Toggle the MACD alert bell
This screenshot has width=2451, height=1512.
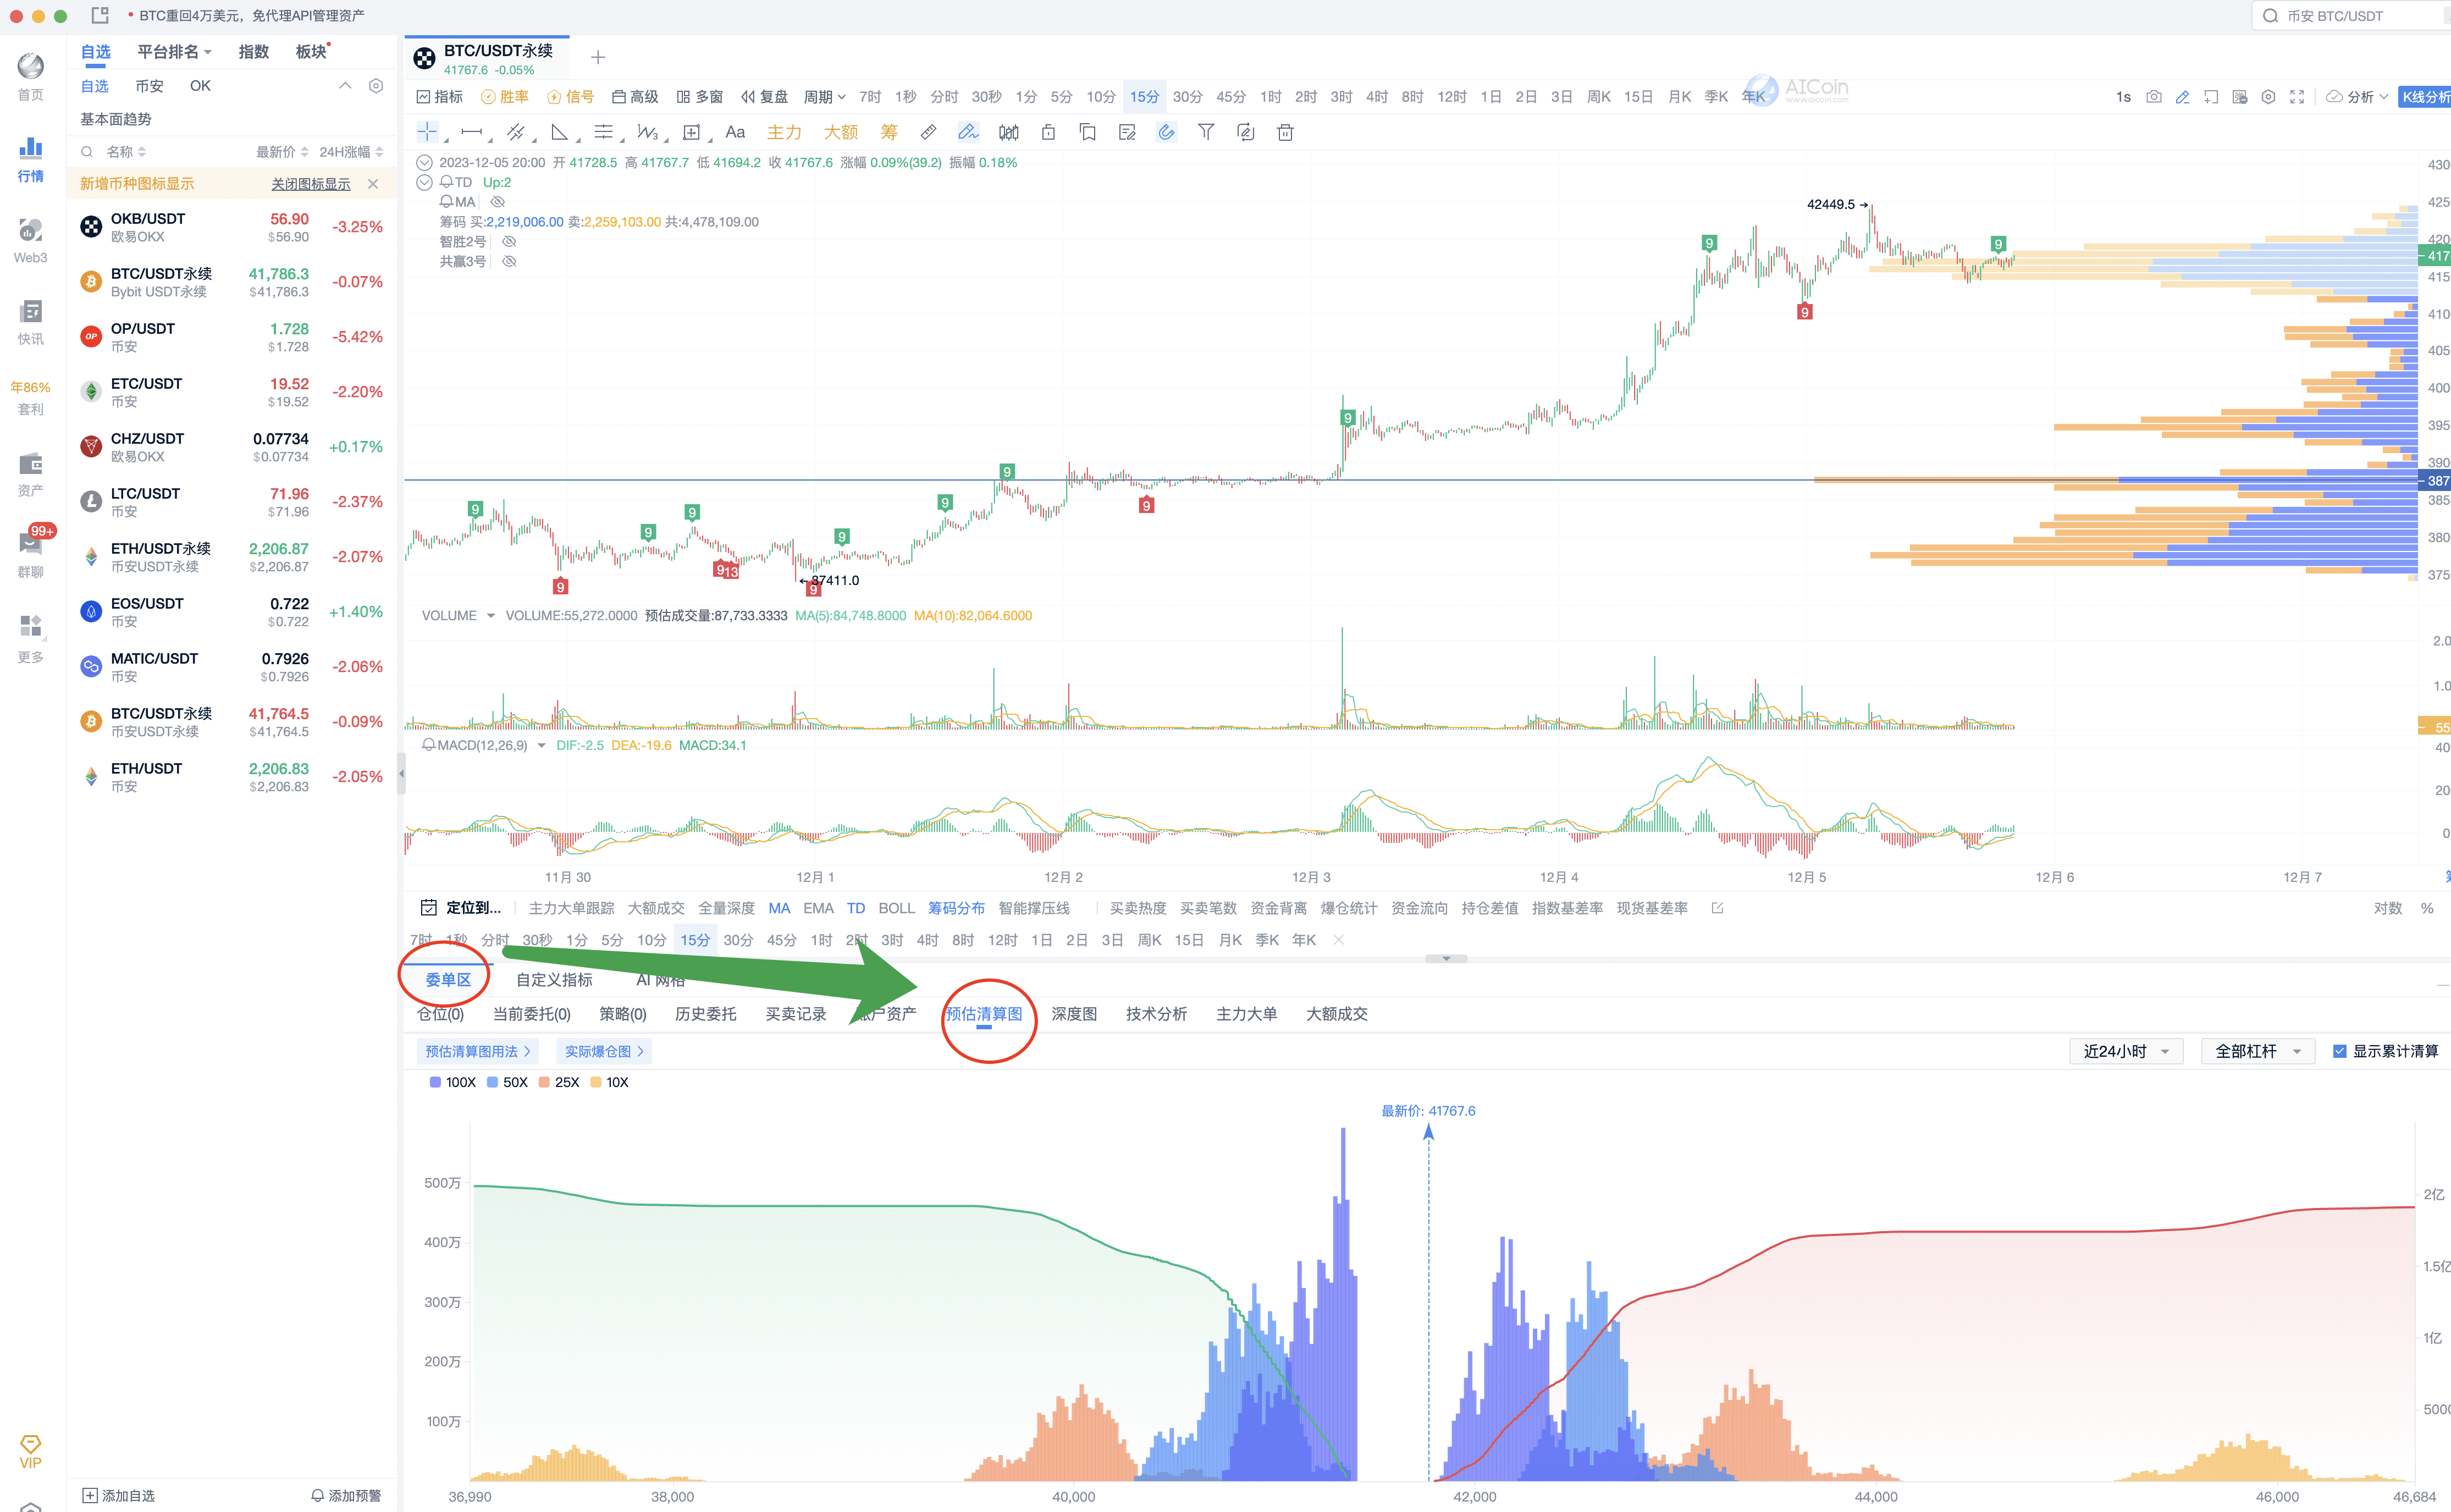tap(428, 745)
